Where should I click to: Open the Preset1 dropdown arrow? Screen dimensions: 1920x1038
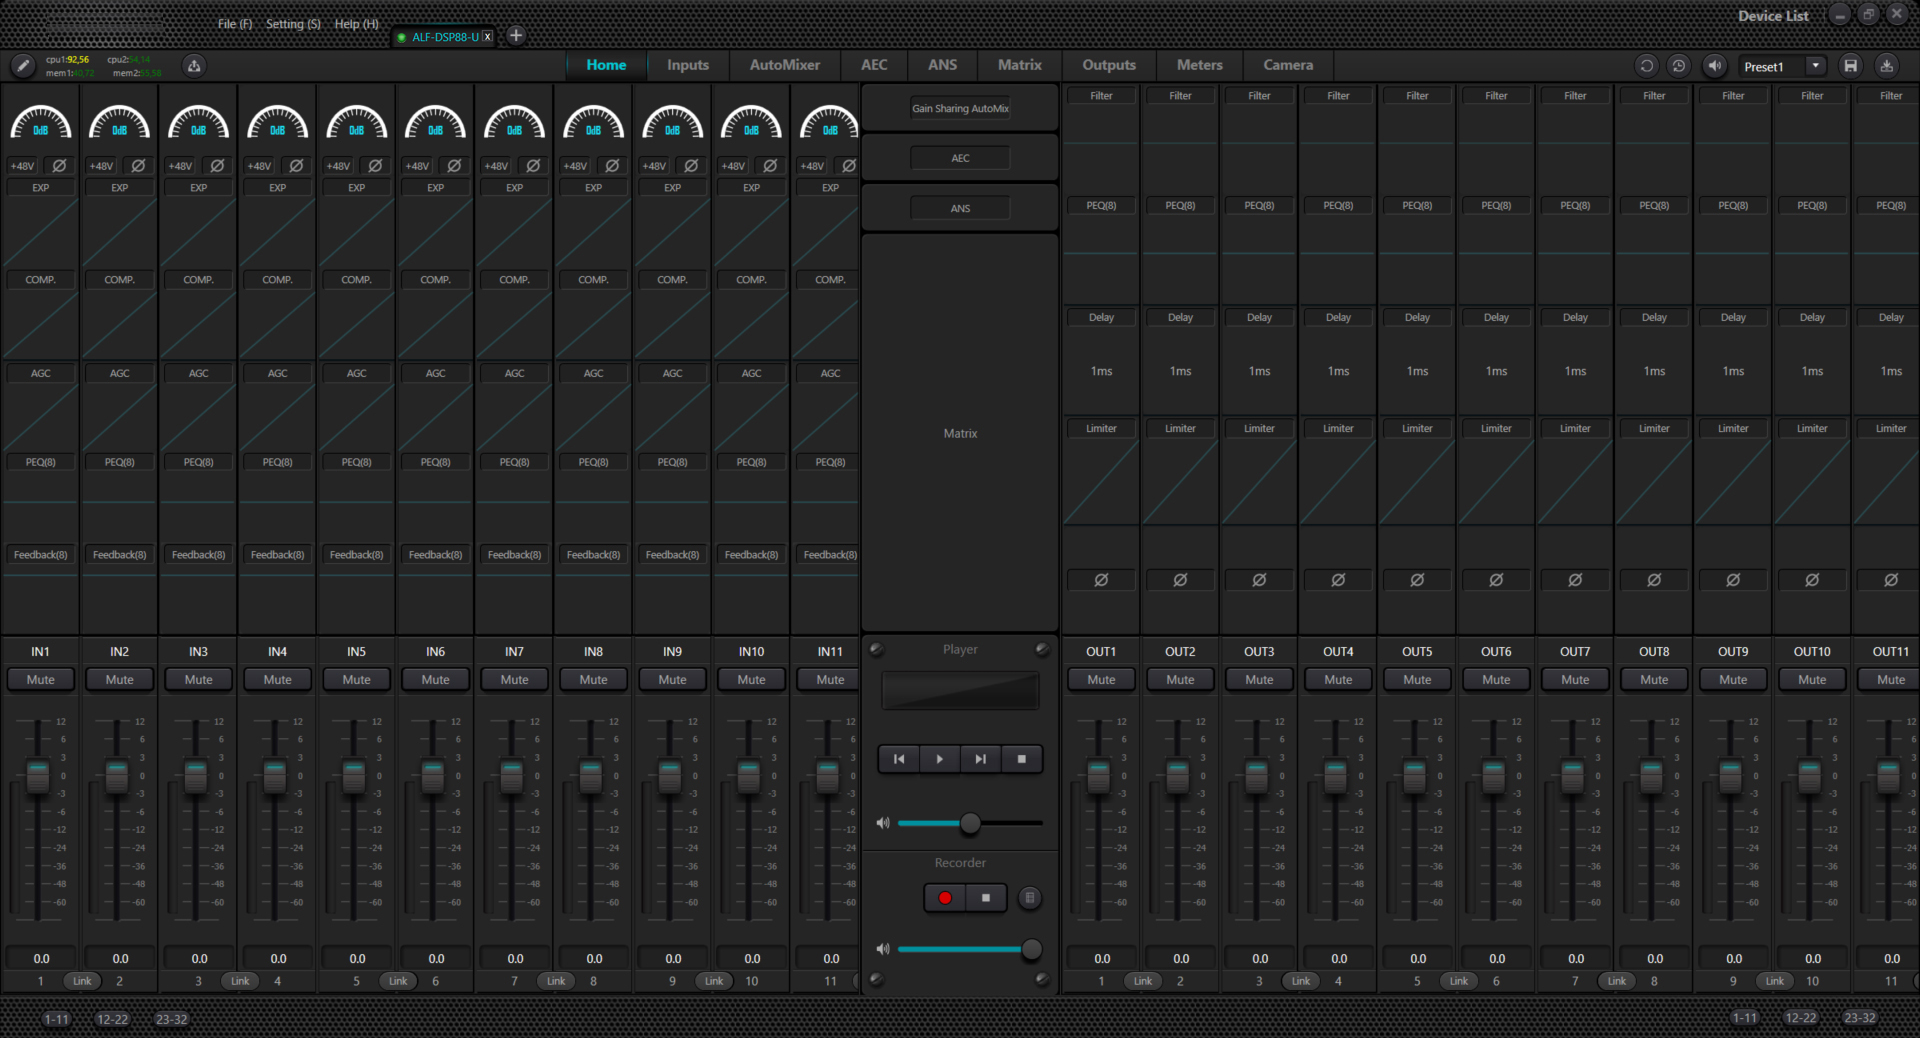pos(1816,66)
